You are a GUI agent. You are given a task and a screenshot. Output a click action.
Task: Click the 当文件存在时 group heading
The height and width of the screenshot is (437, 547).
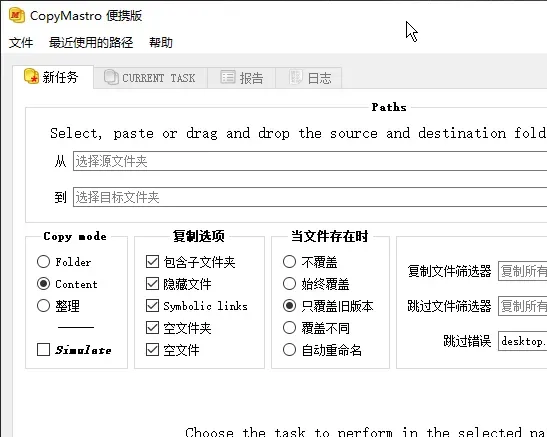(x=330, y=236)
